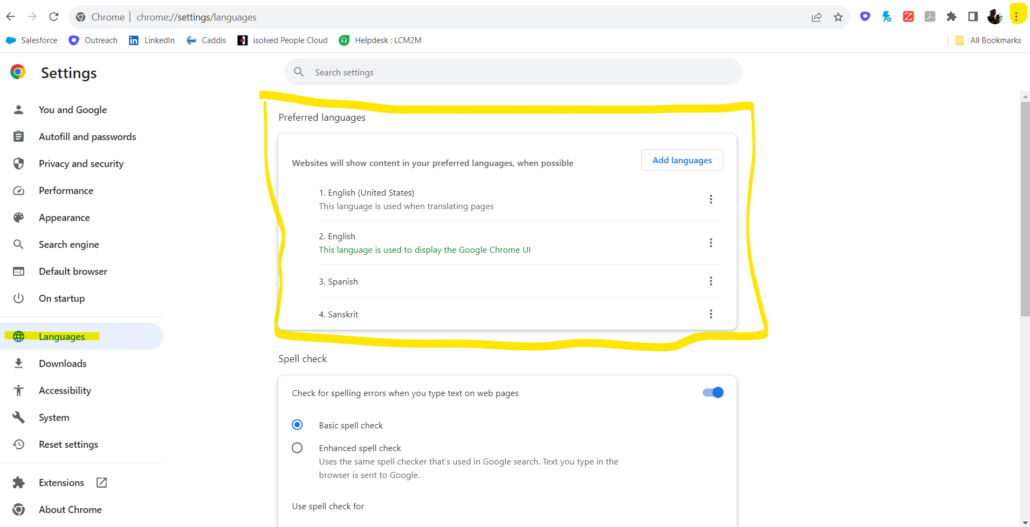The height and width of the screenshot is (527, 1030).
Task: Open Chrome's three-dot main menu
Action: tap(1017, 16)
